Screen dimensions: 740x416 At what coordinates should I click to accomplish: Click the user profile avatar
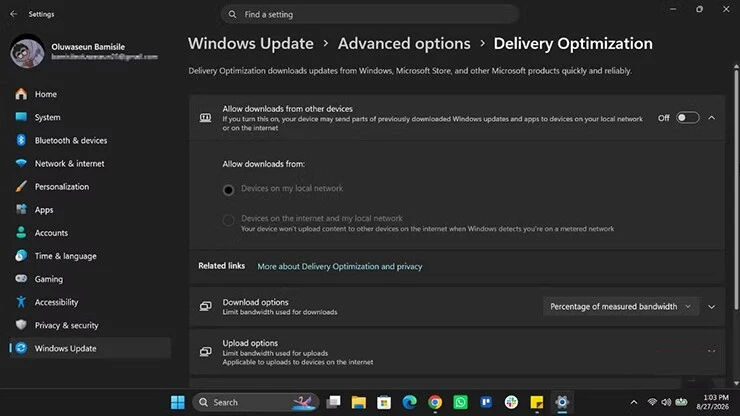tap(27, 51)
